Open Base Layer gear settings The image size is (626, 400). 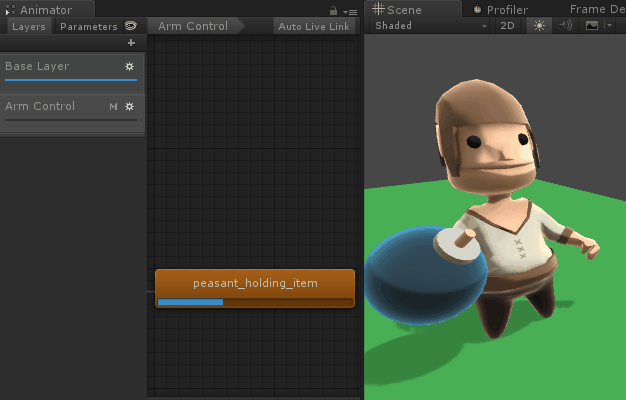tap(129, 66)
